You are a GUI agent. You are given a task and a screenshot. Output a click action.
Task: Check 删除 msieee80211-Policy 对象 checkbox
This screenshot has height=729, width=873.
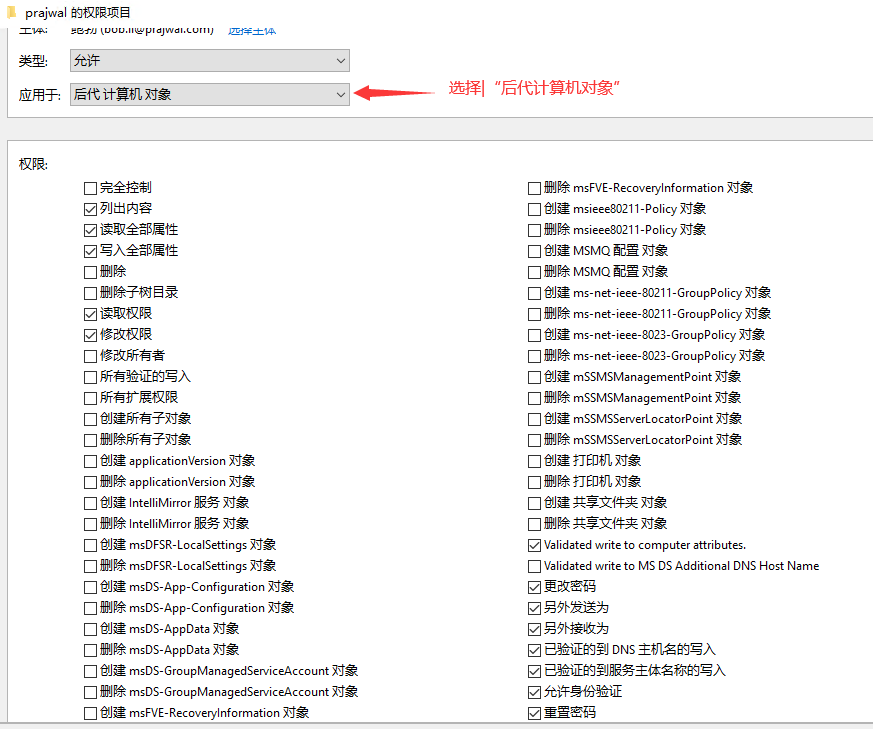click(x=534, y=230)
